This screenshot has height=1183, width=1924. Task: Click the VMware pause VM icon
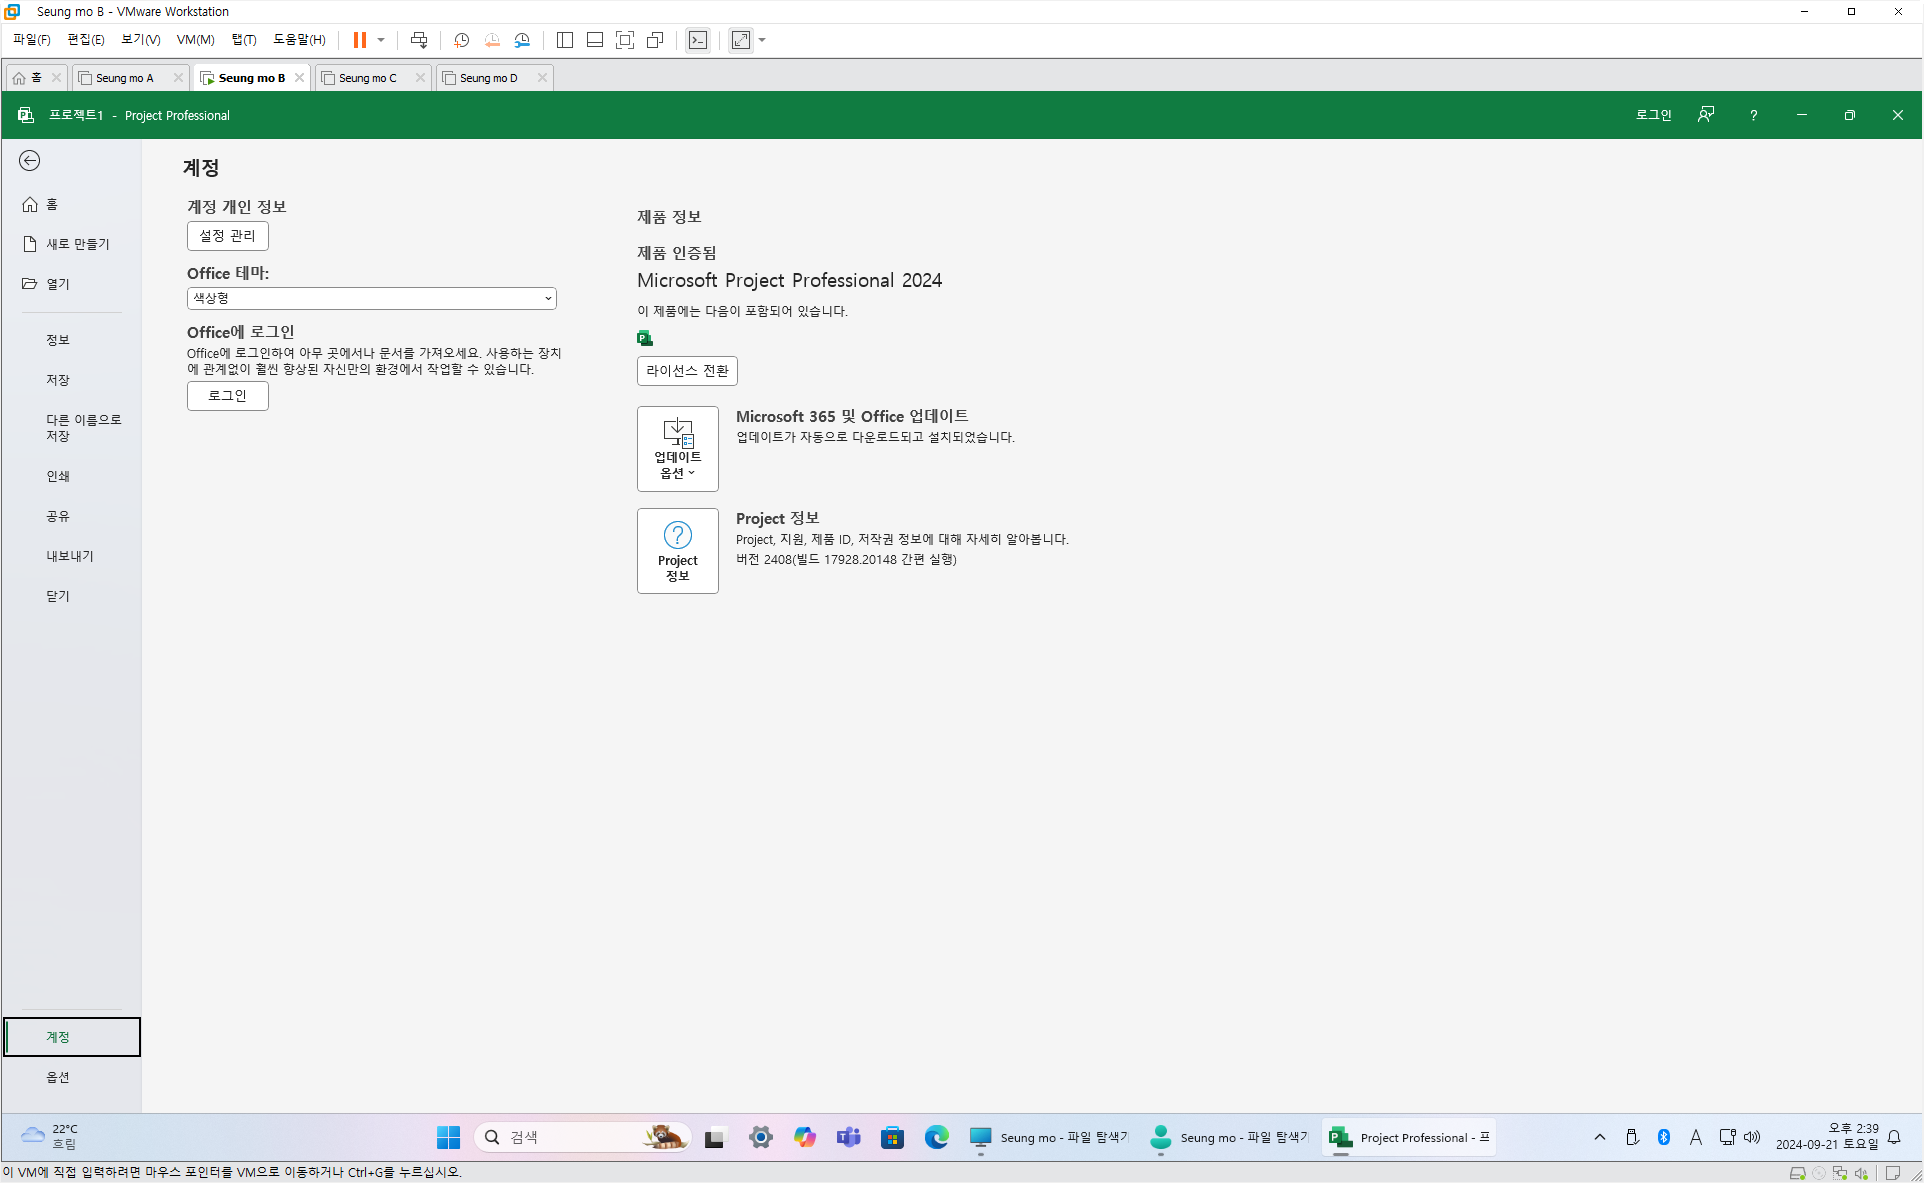pos(359,40)
